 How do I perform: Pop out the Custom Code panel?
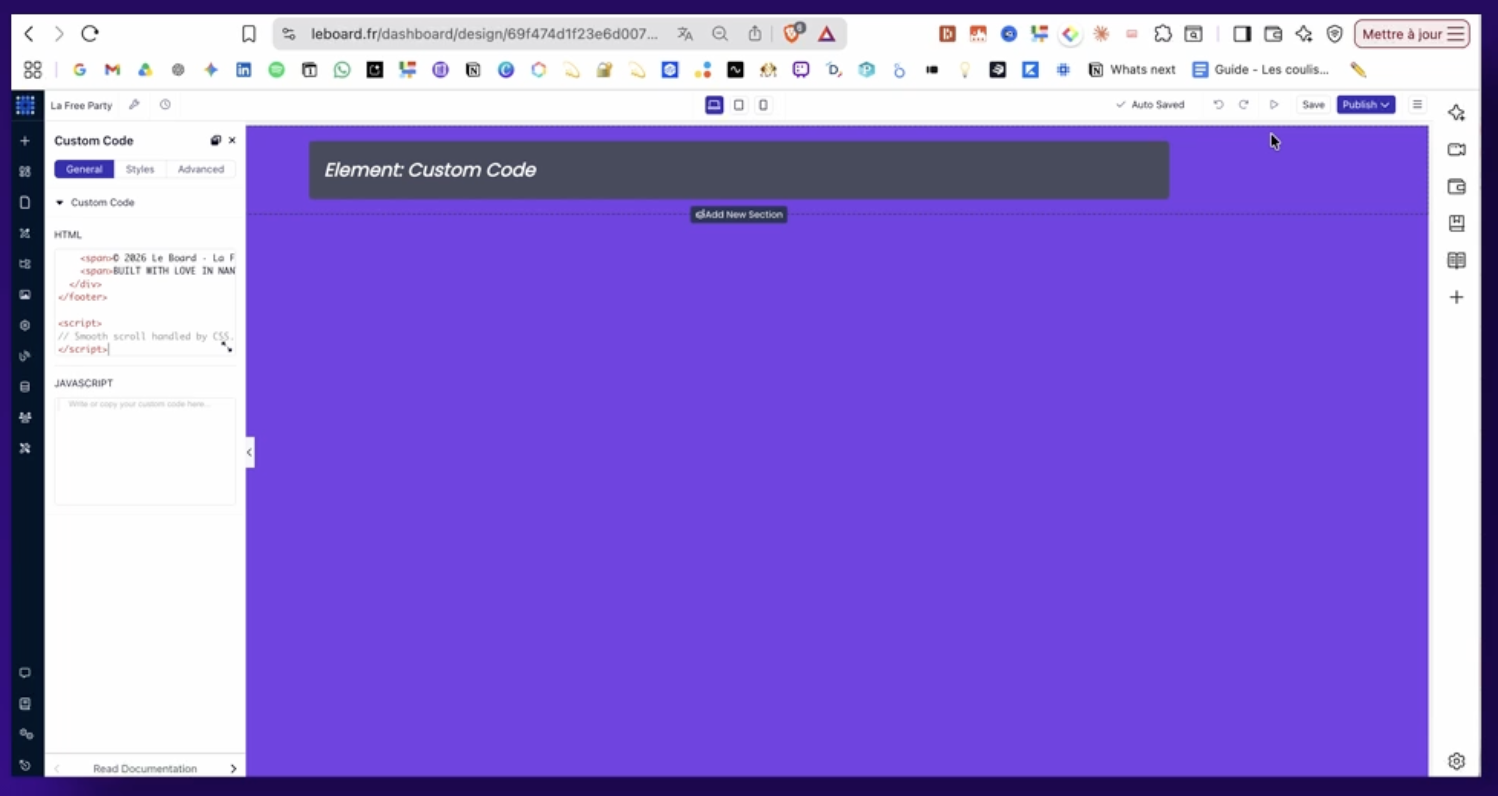click(215, 141)
